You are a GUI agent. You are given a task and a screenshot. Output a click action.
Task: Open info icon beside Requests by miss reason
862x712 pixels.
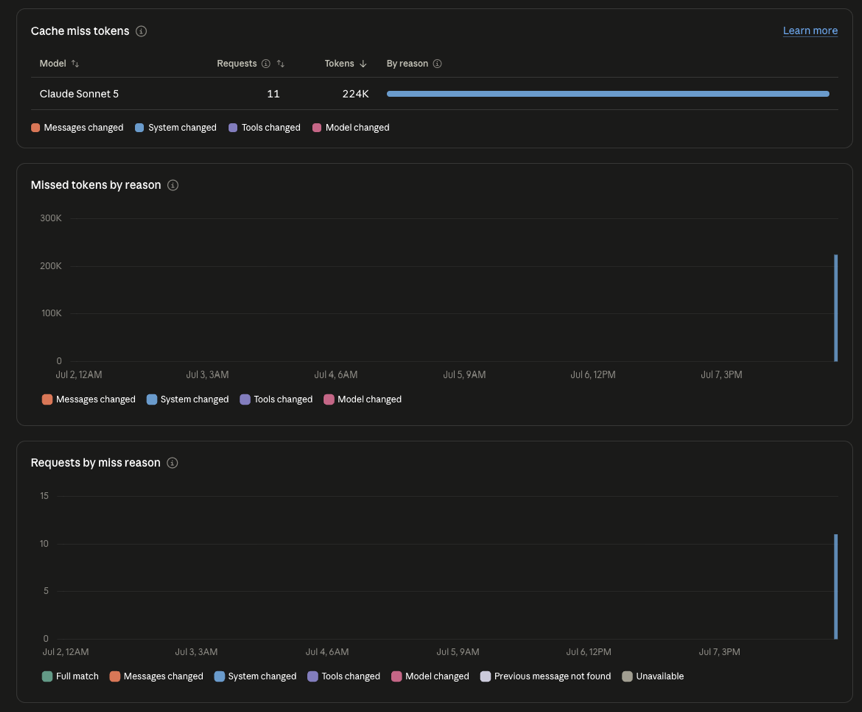(x=172, y=463)
